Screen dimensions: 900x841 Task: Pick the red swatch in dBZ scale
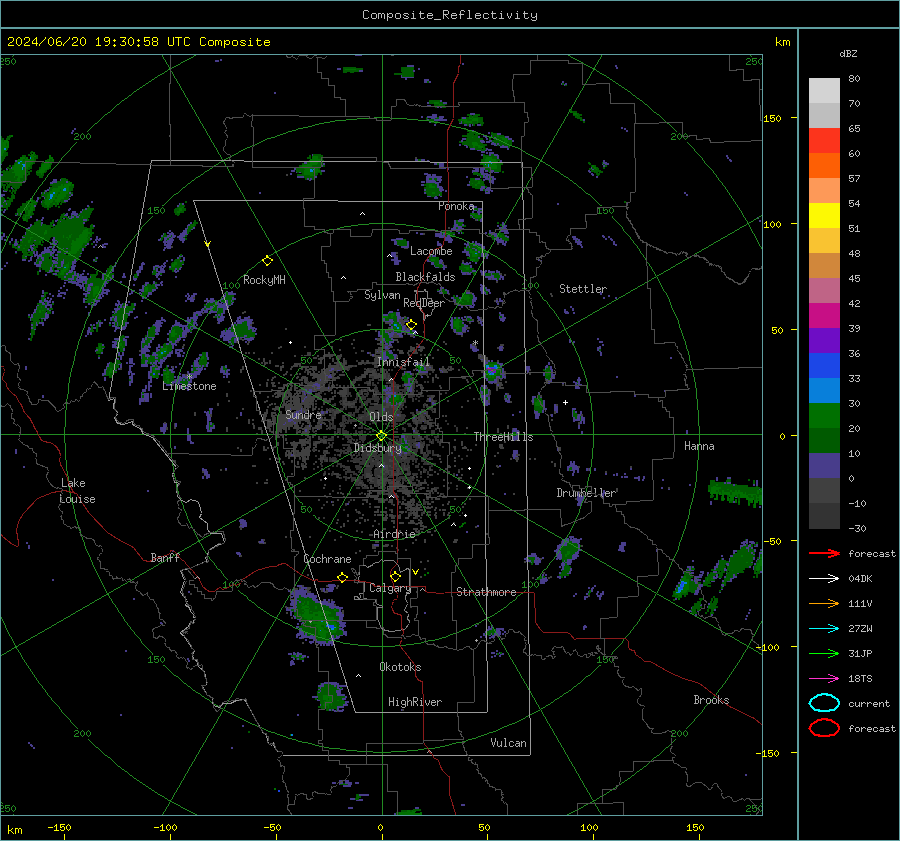824,141
